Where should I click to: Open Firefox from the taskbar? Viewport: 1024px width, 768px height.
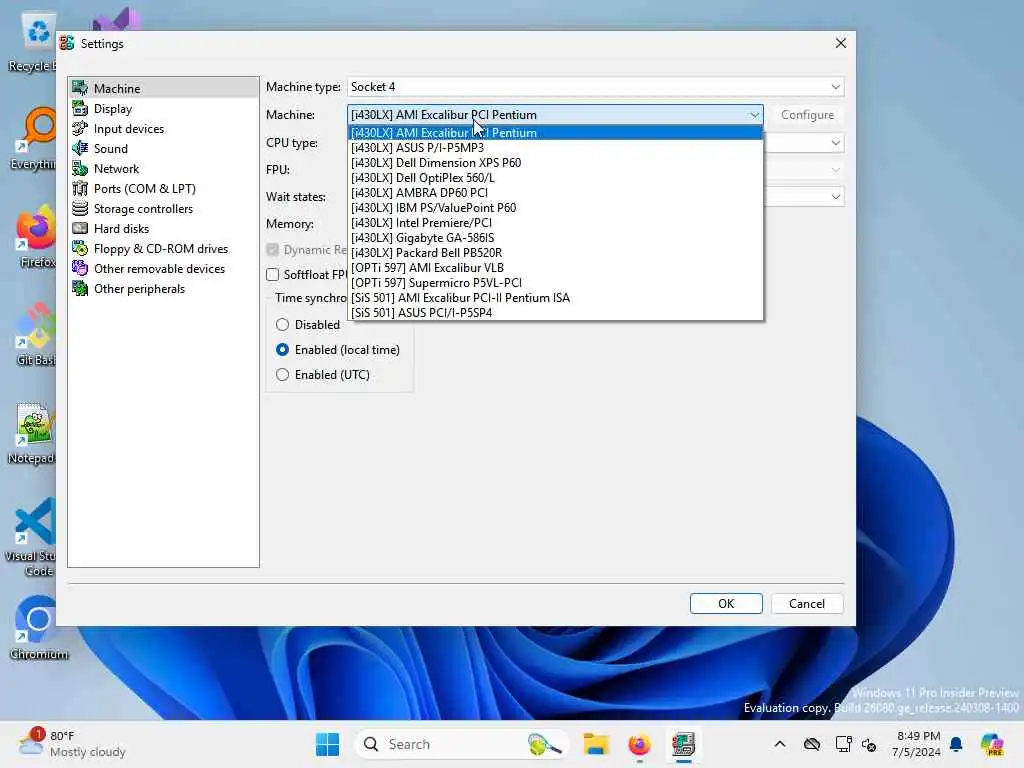pyautogui.click(x=639, y=744)
